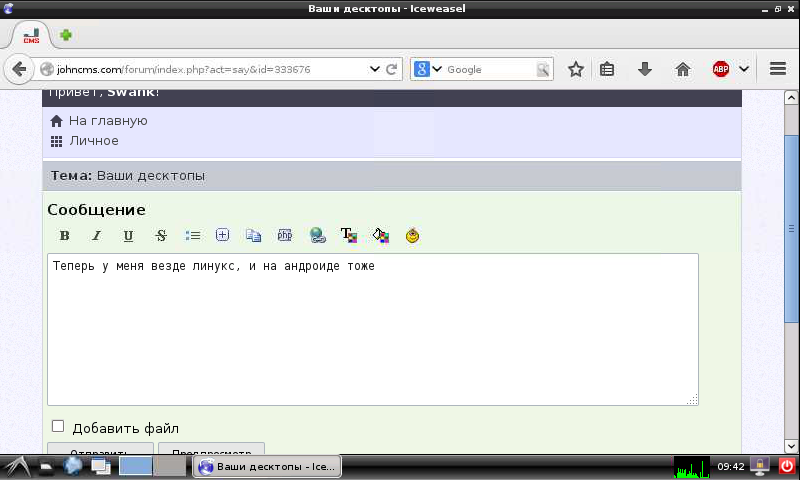The width and height of the screenshot is (800, 480).
Task: Click inside the message text area
Action: pos(373,330)
